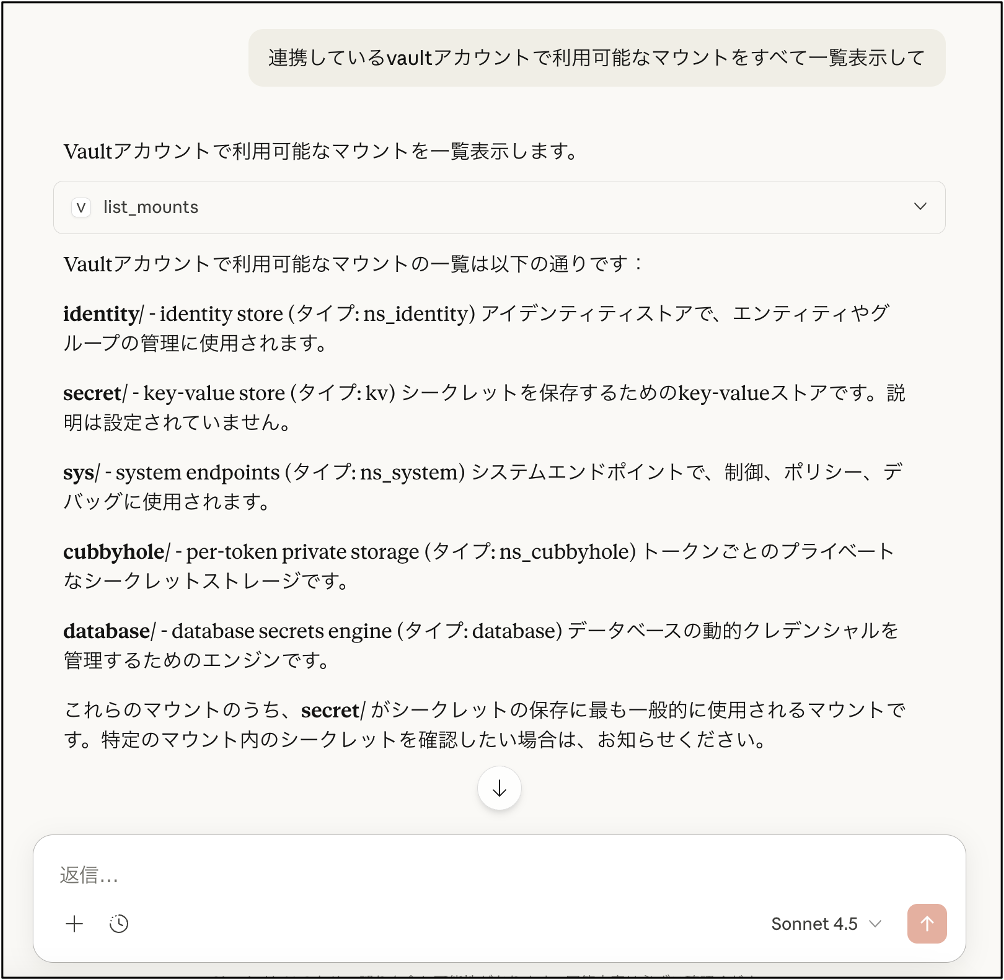Screen dimensions: 1004x980
Task: Open the Sonnet 4.5 model dropdown
Action: (x=826, y=924)
